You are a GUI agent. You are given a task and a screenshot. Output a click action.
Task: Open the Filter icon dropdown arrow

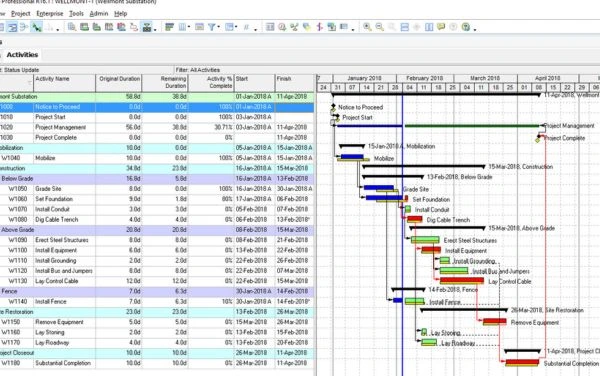tap(218, 27)
